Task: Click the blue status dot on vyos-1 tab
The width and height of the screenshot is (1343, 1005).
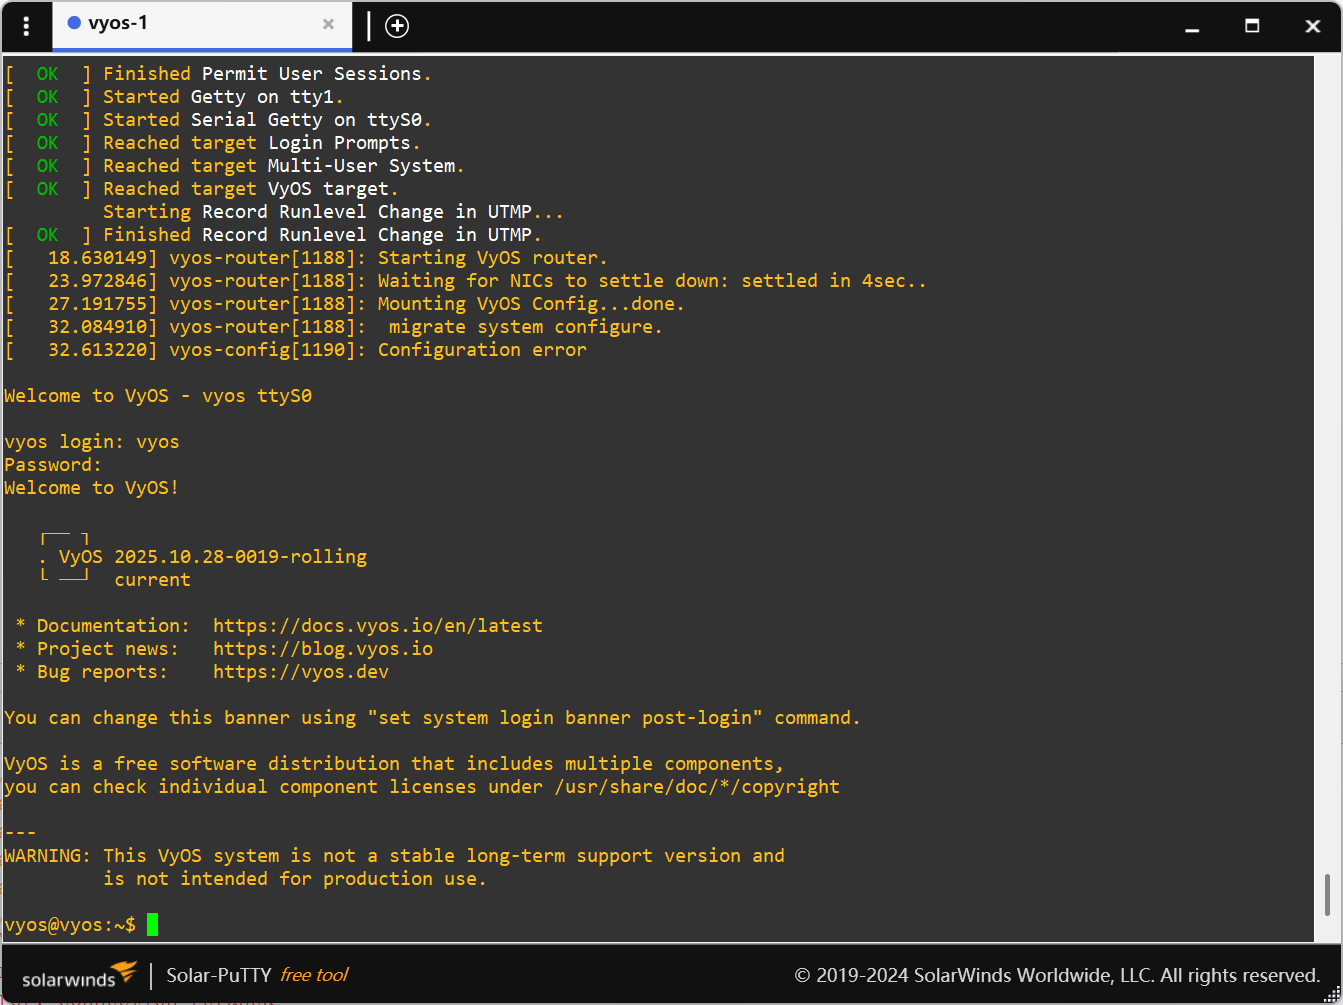Action: tap(74, 24)
